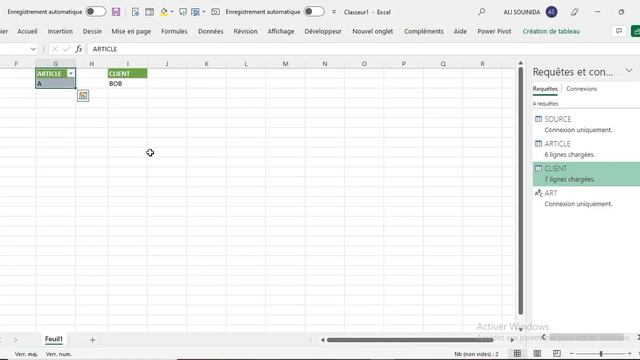Click the formula bar containing ARTICLE
Image resolution: width=640 pixels, height=360 pixels.
pyautogui.click(x=363, y=49)
